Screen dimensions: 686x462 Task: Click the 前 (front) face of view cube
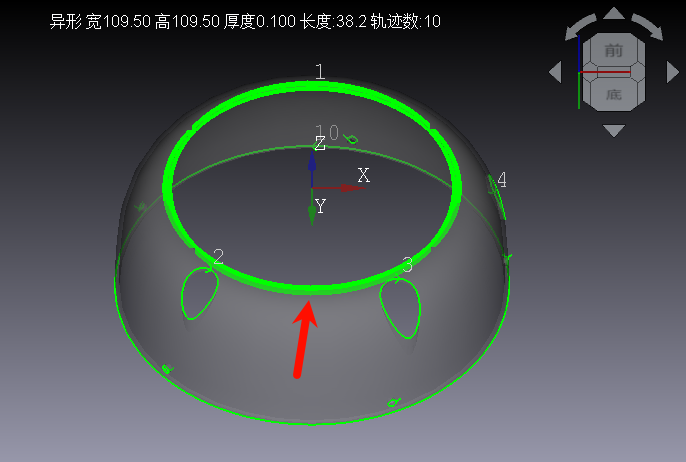tap(613, 50)
